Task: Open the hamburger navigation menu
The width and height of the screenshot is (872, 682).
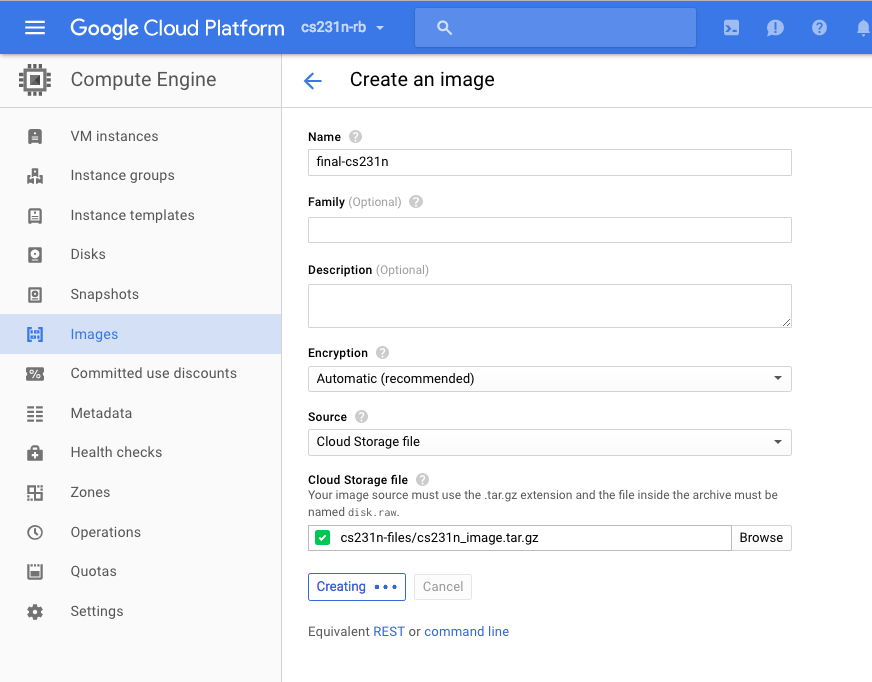Action: pos(35,27)
